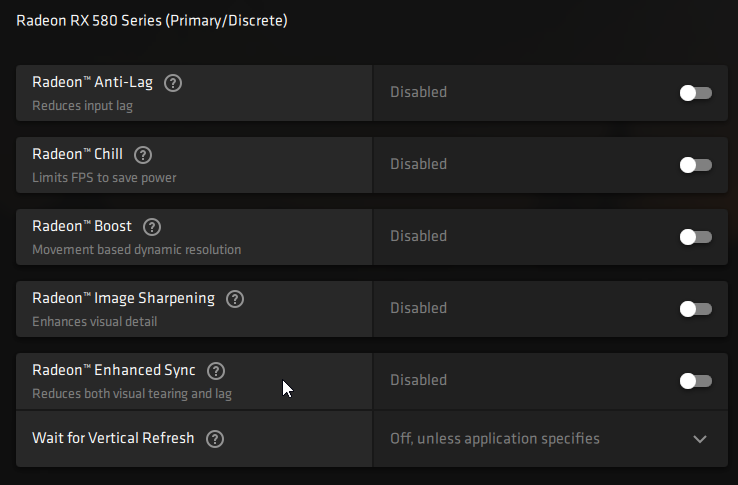Click the Radeon Enhanced Sync label text
This screenshot has width=738, height=485.
tap(113, 371)
